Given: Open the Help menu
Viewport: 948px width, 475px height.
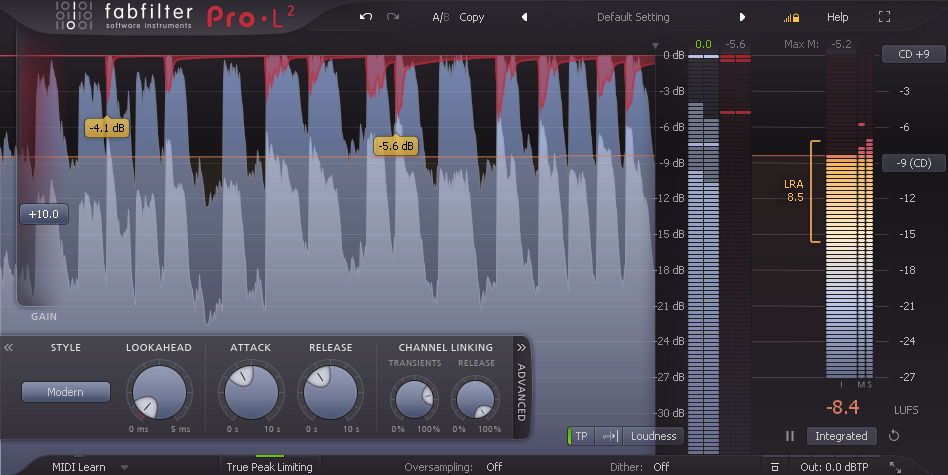Looking at the screenshot, I should tap(837, 18).
